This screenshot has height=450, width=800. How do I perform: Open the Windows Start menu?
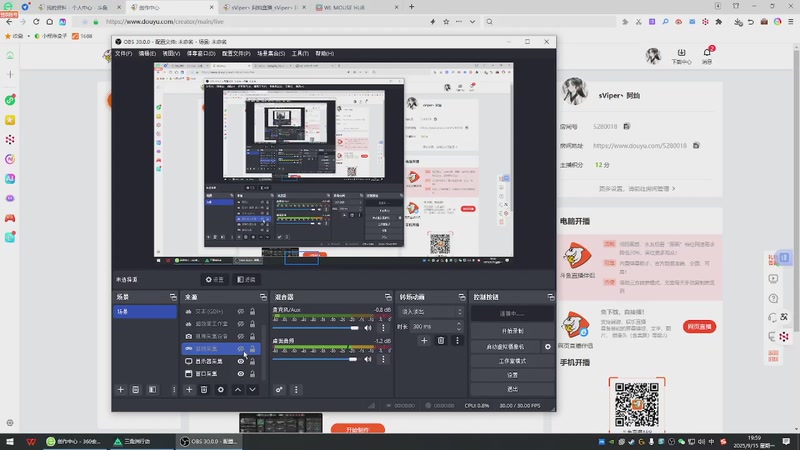(x=10, y=441)
